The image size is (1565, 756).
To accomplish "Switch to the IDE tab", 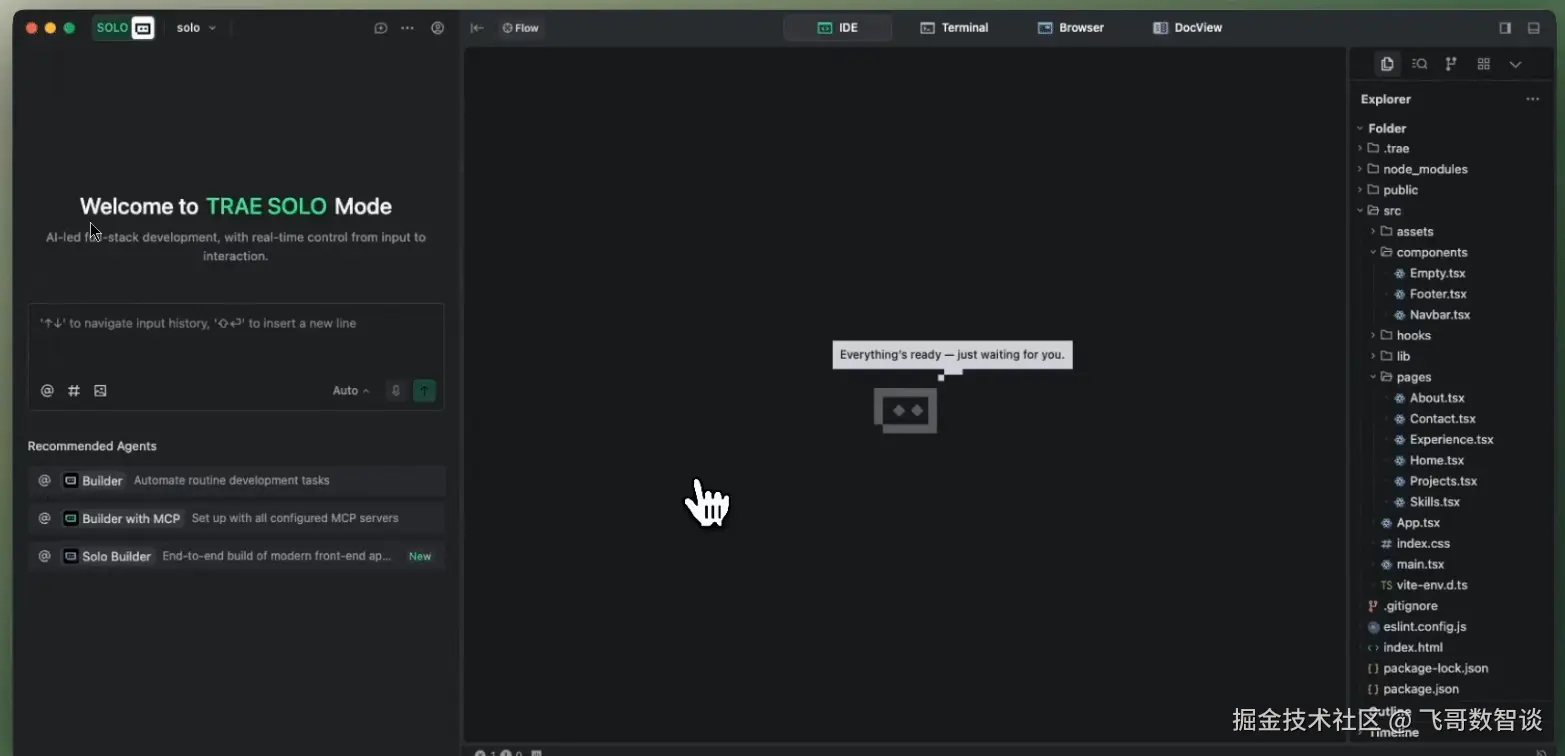I will pyautogui.click(x=838, y=28).
